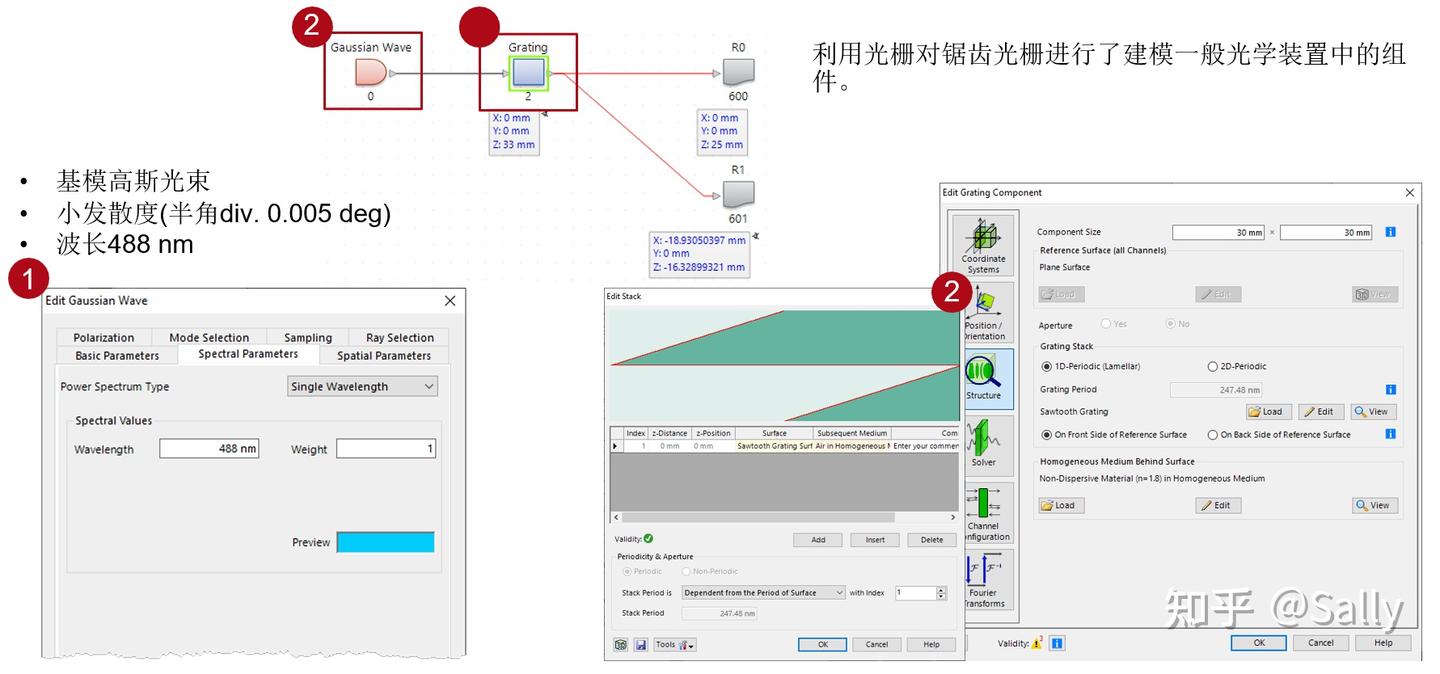Open the Channel Configuration page icon
Screen dimensions: 1440x674
click(983, 513)
